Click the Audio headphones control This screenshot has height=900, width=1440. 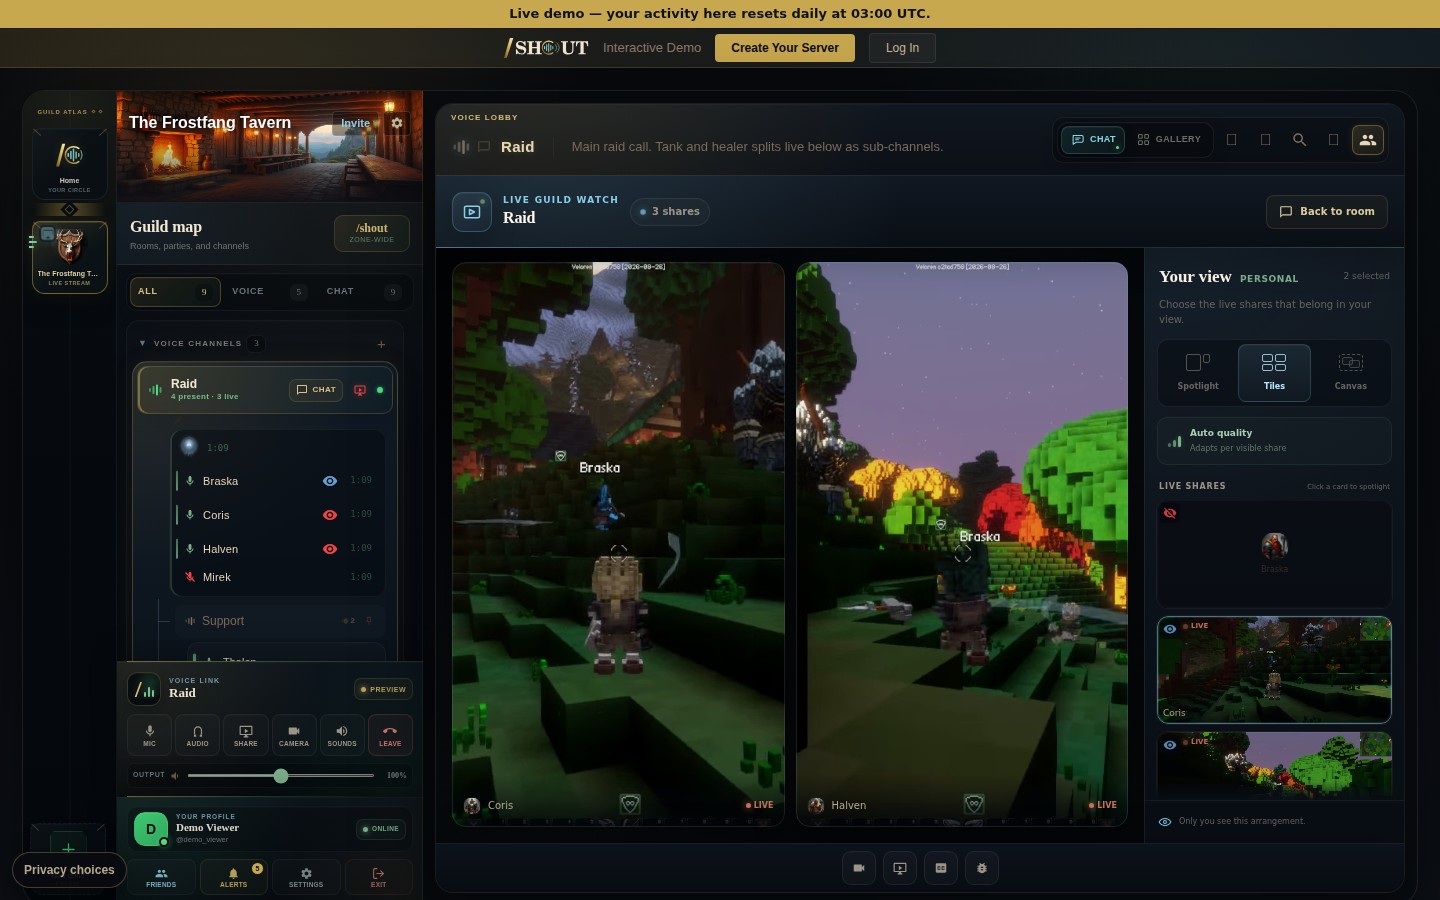click(x=198, y=735)
